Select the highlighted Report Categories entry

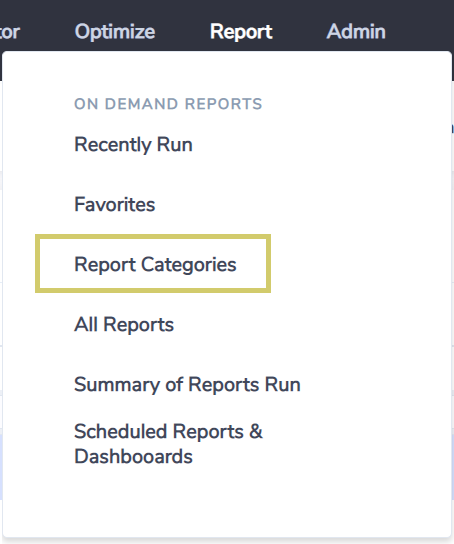click(x=155, y=264)
